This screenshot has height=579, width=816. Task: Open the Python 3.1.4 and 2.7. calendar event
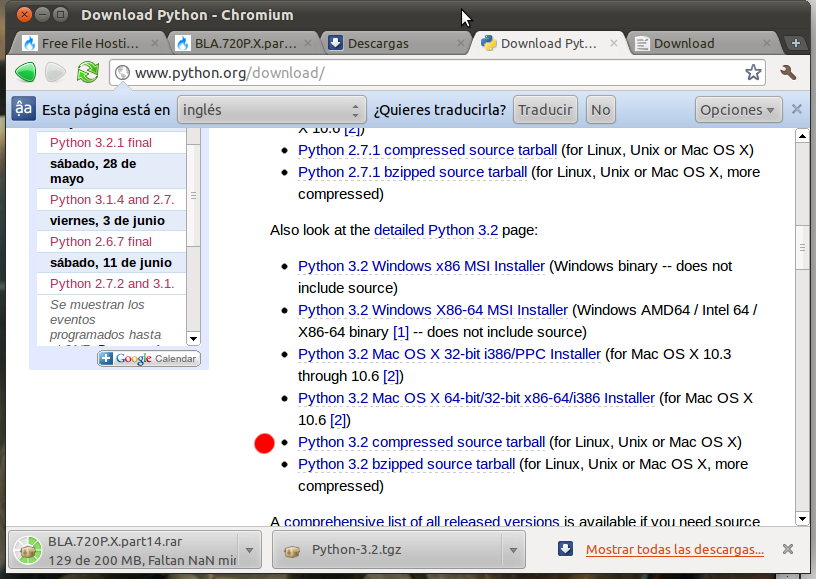coord(112,200)
